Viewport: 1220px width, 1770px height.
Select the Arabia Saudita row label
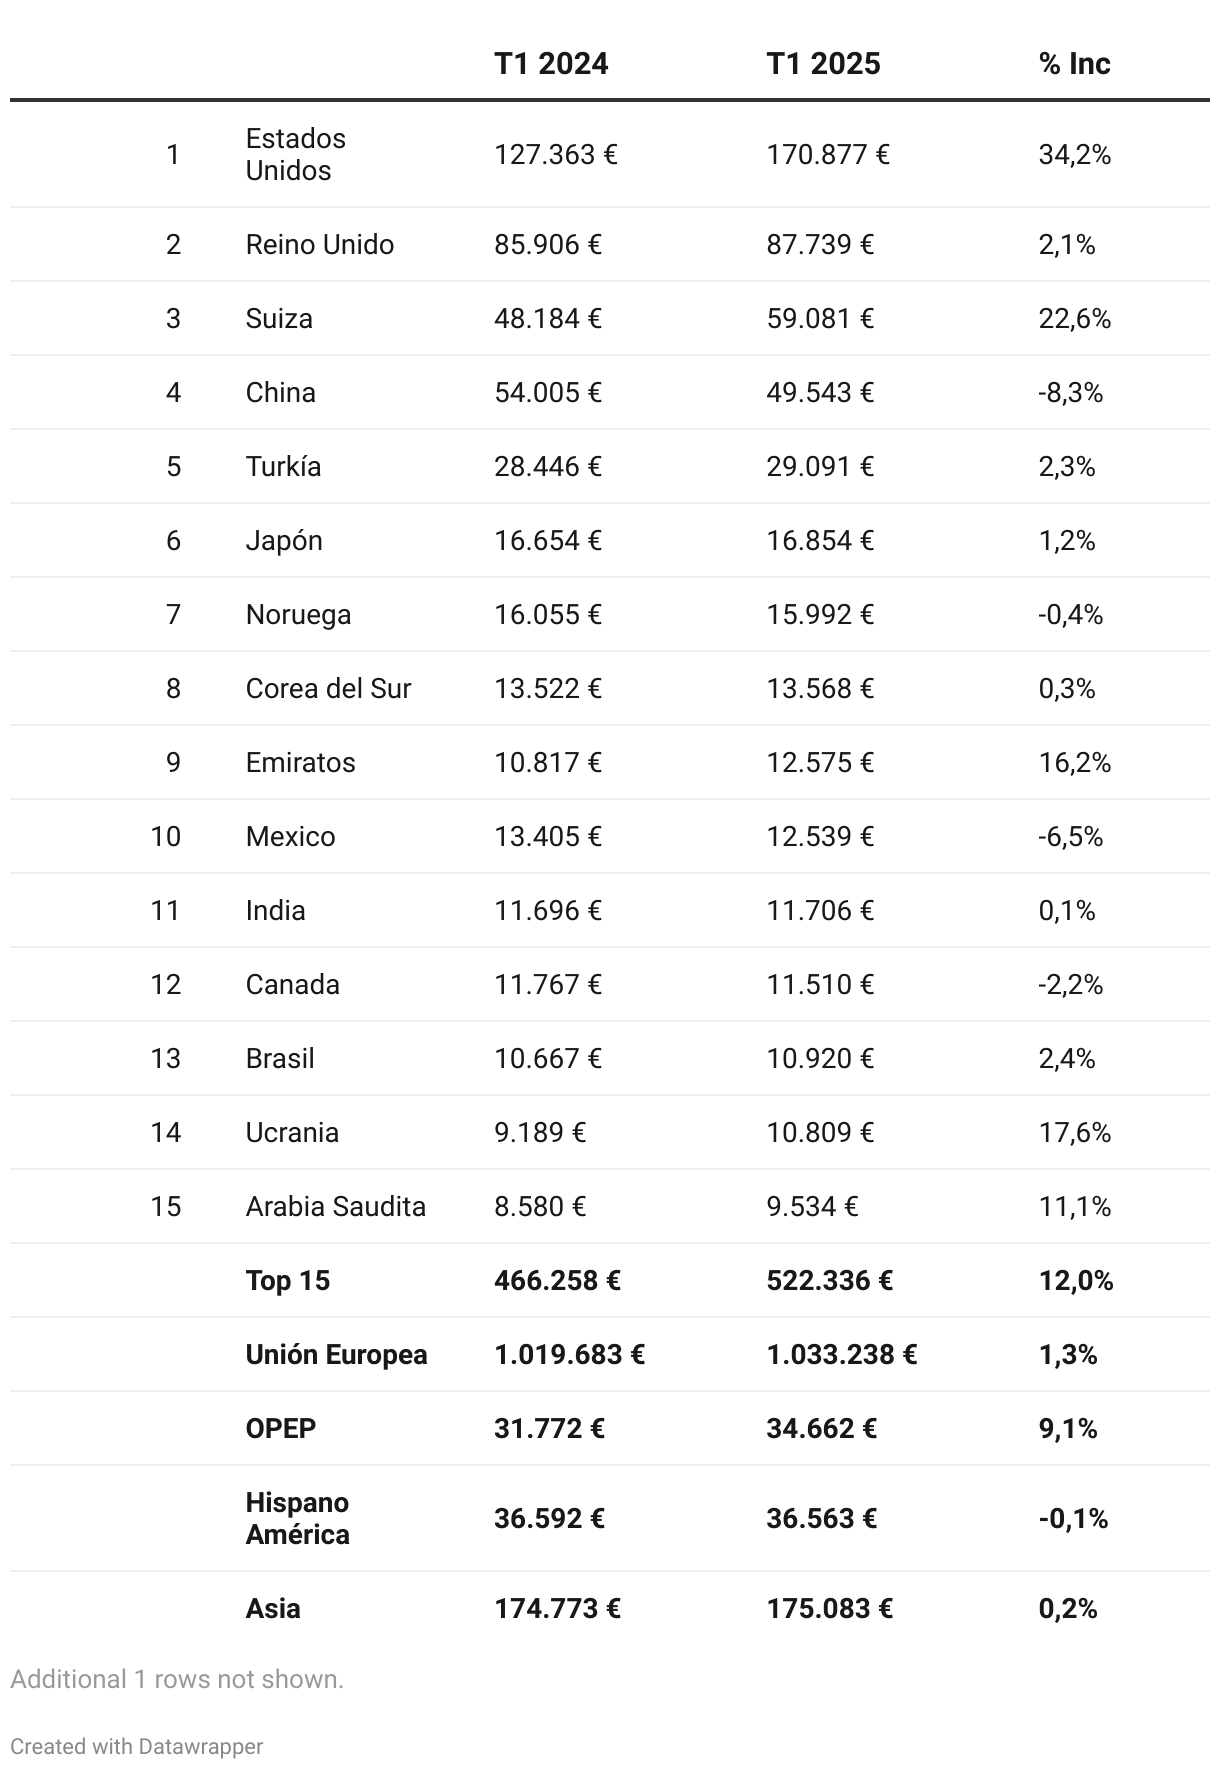335,1207
